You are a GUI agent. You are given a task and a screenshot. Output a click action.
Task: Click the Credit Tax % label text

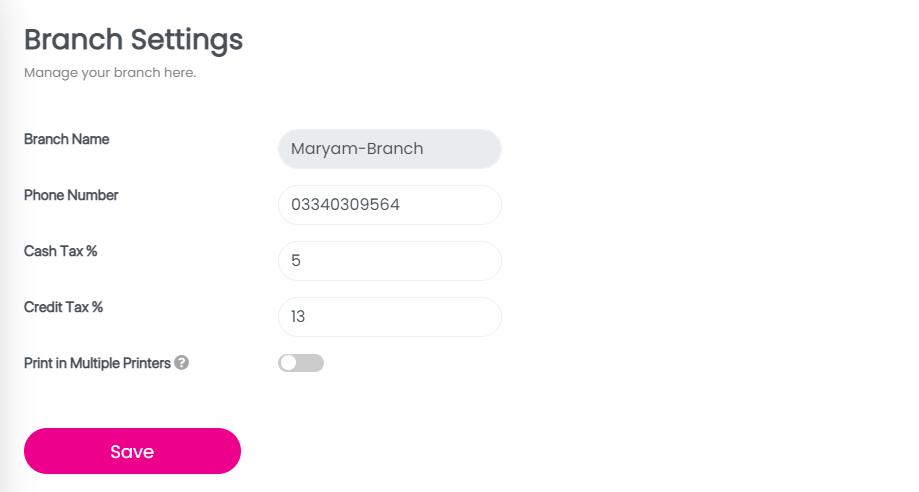(64, 307)
